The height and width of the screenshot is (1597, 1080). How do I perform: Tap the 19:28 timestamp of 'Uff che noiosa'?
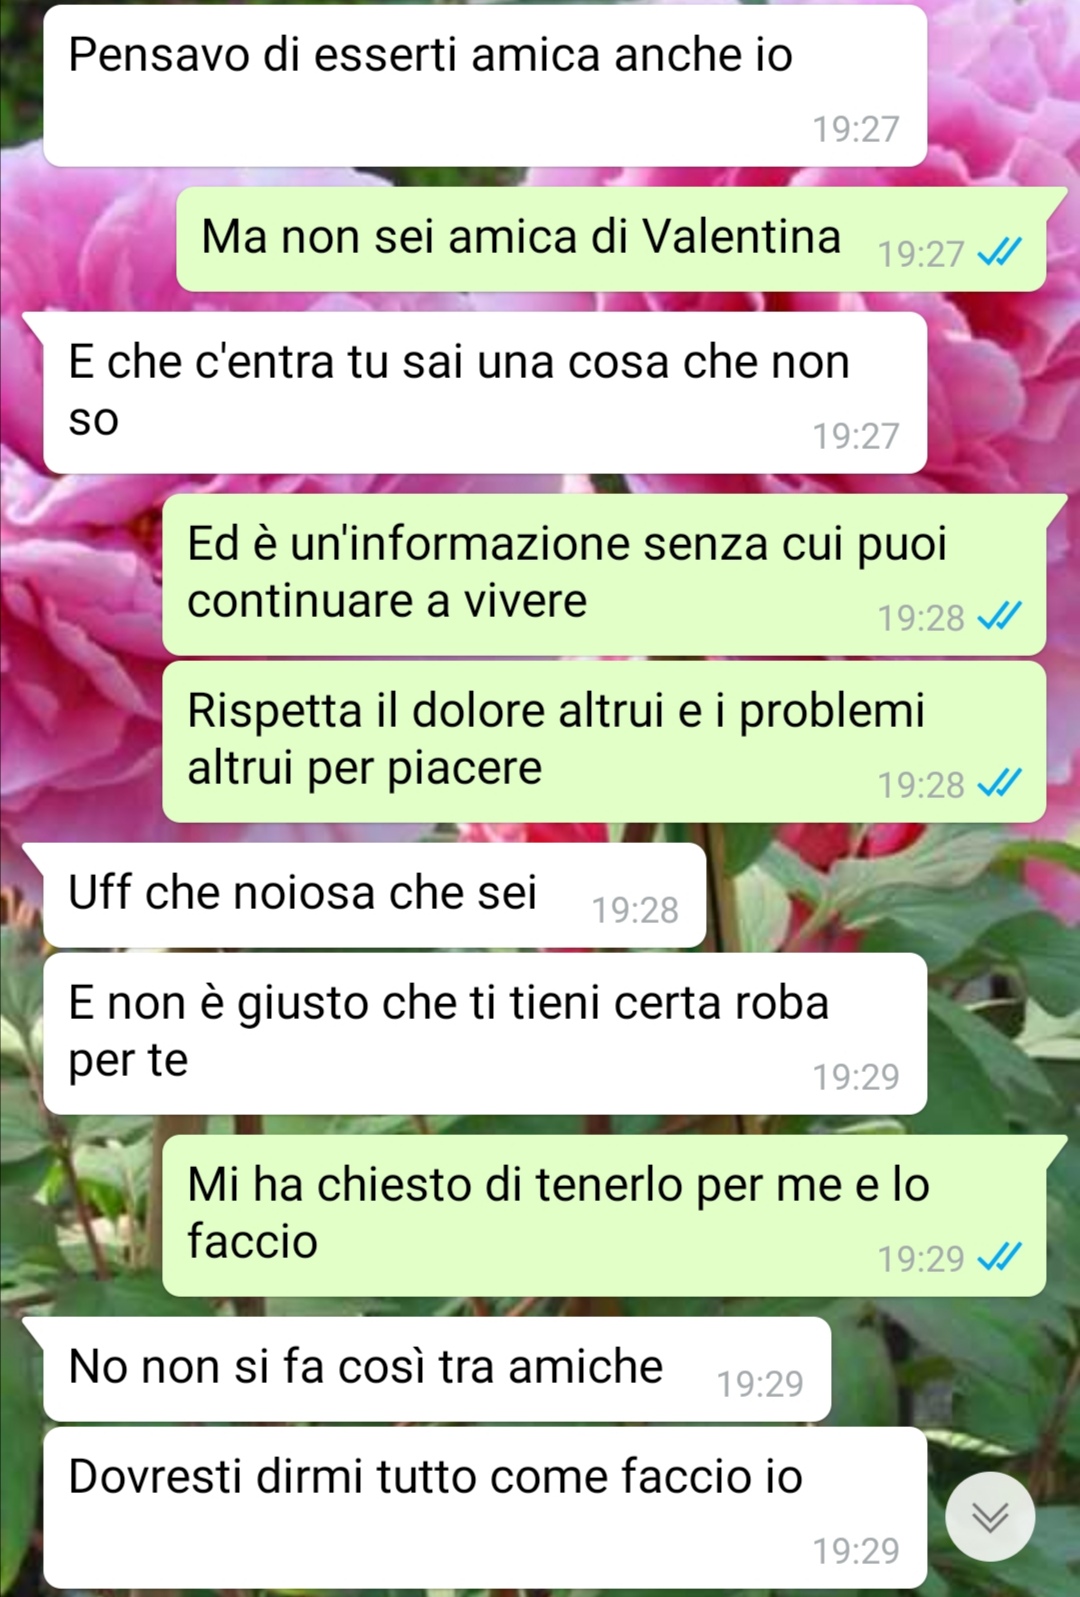click(x=635, y=910)
